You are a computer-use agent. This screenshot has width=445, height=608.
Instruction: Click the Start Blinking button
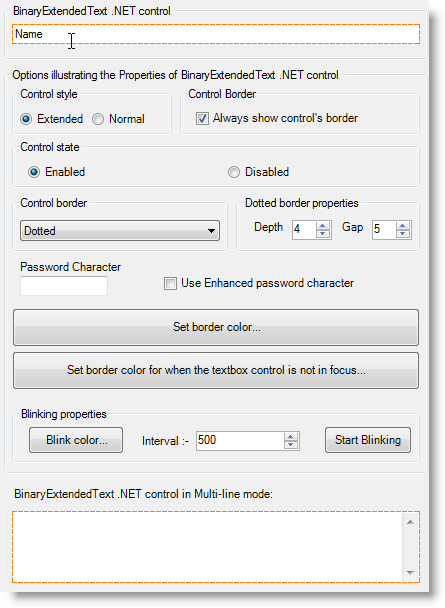(x=368, y=440)
